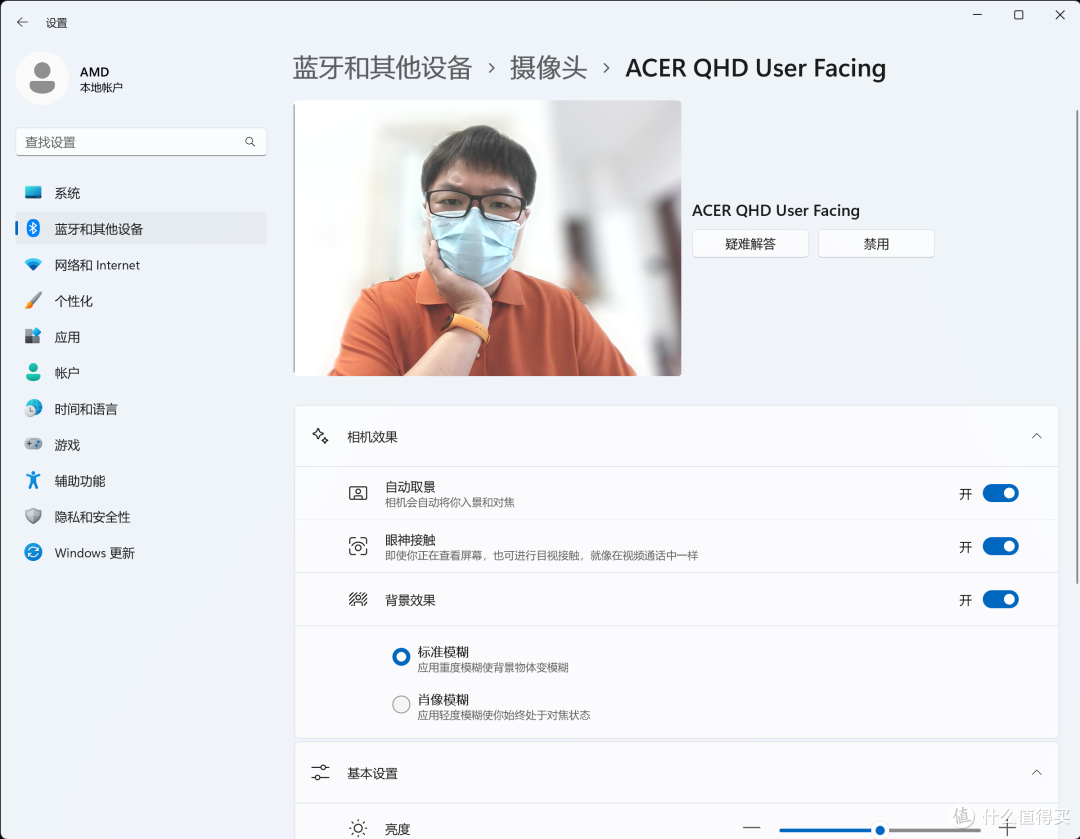Click the camera preview image
Image resolution: width=1080 pixels, height=839 pixels.
(x=488, y=238)
